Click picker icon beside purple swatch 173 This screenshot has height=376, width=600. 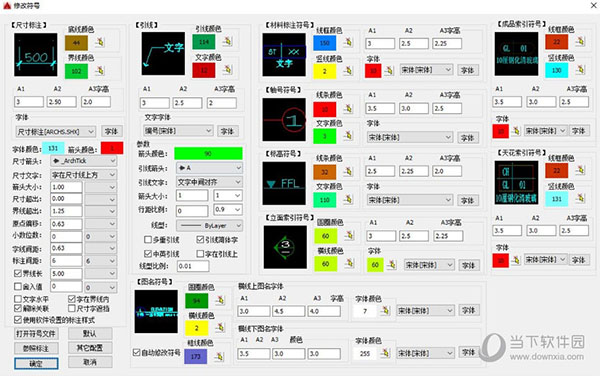click(x=219, y=356)
